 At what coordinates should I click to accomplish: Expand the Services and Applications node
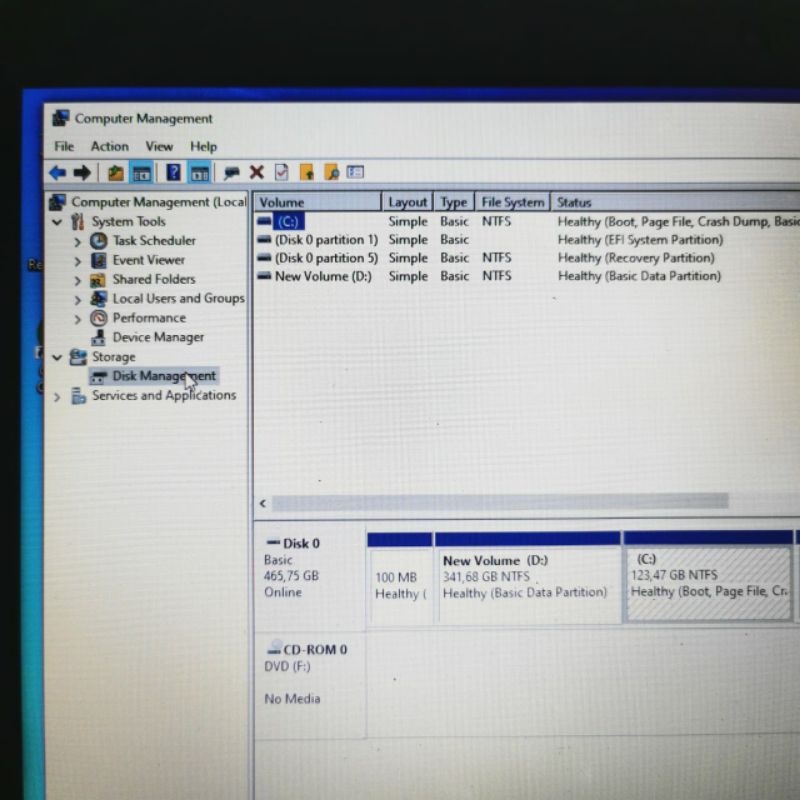[57, 397]
